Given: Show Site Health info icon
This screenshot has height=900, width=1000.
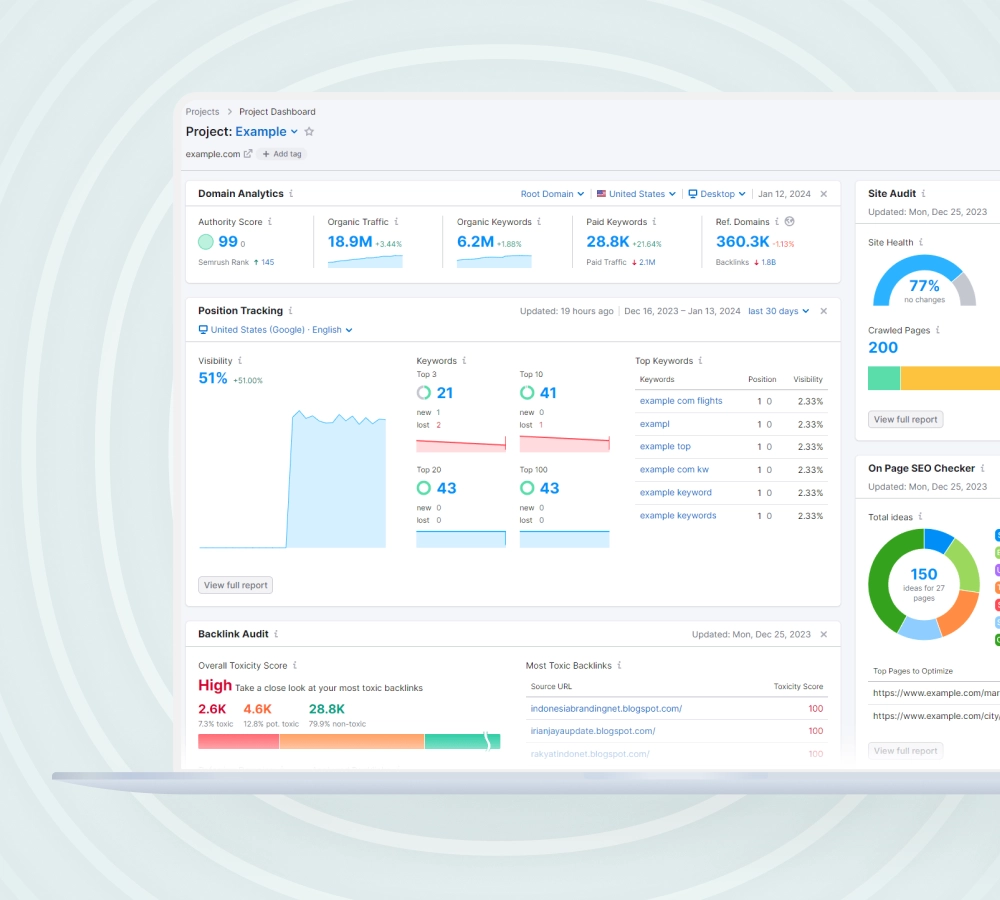Looking at the screenshot, I should click(921, 242).
